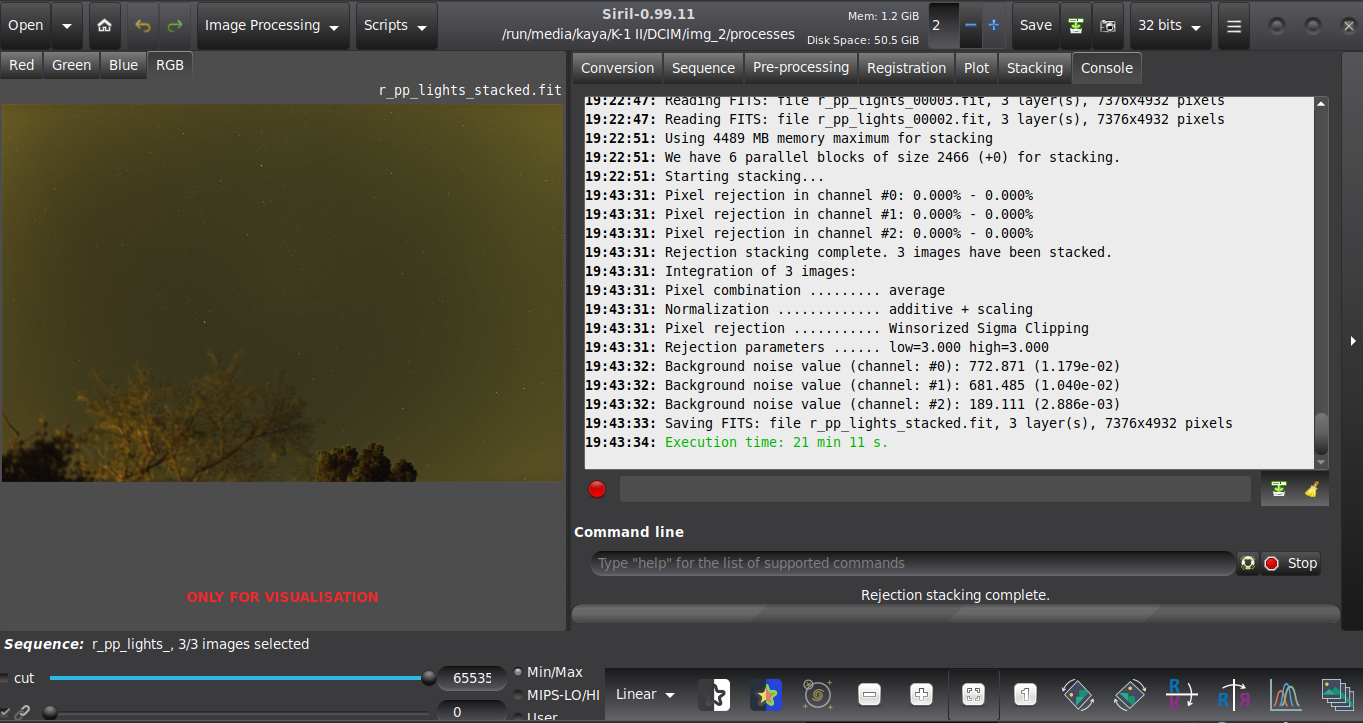Viewport: 1363px width, 723px height.
Task: Take a snapshot with the camera icon
Action: (x=1108, y=26)
